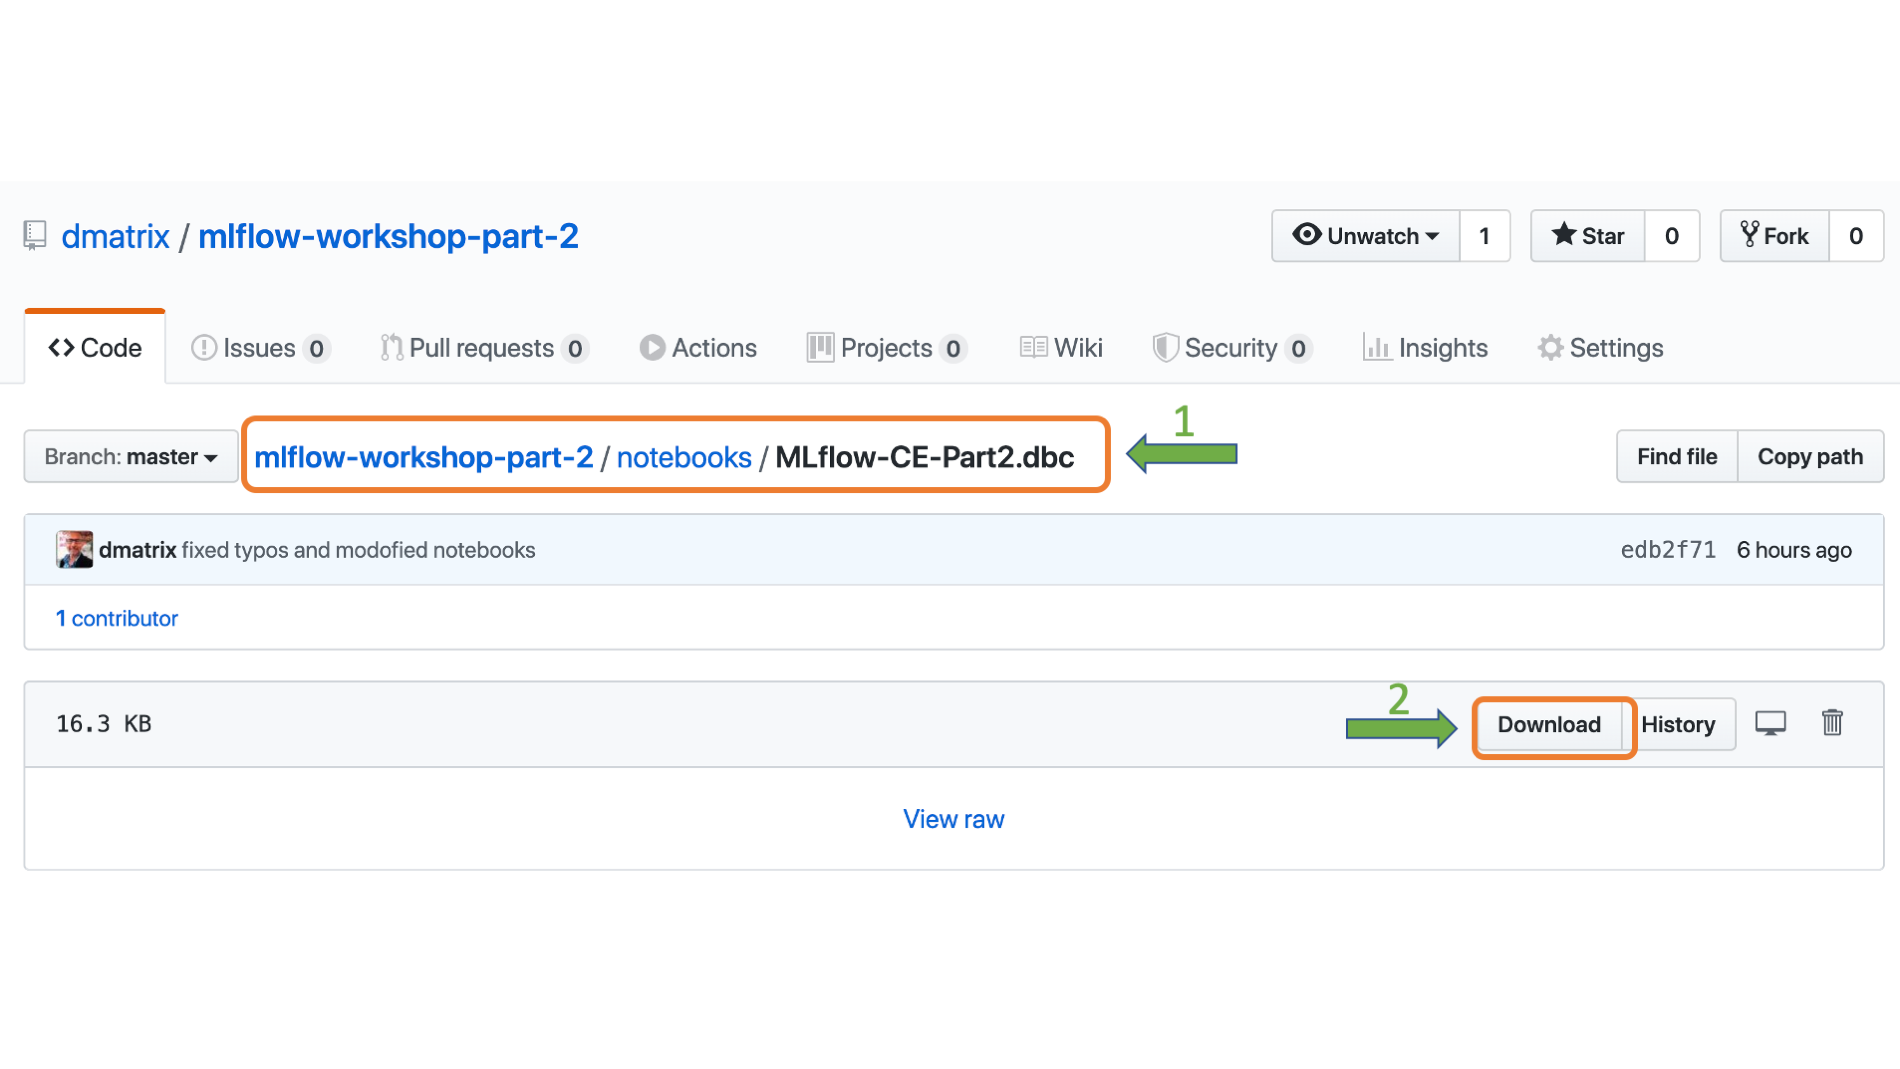
Task: Click mlflow-workshop-part-2 in the file breadcrumb
Action: coord(423,457)
